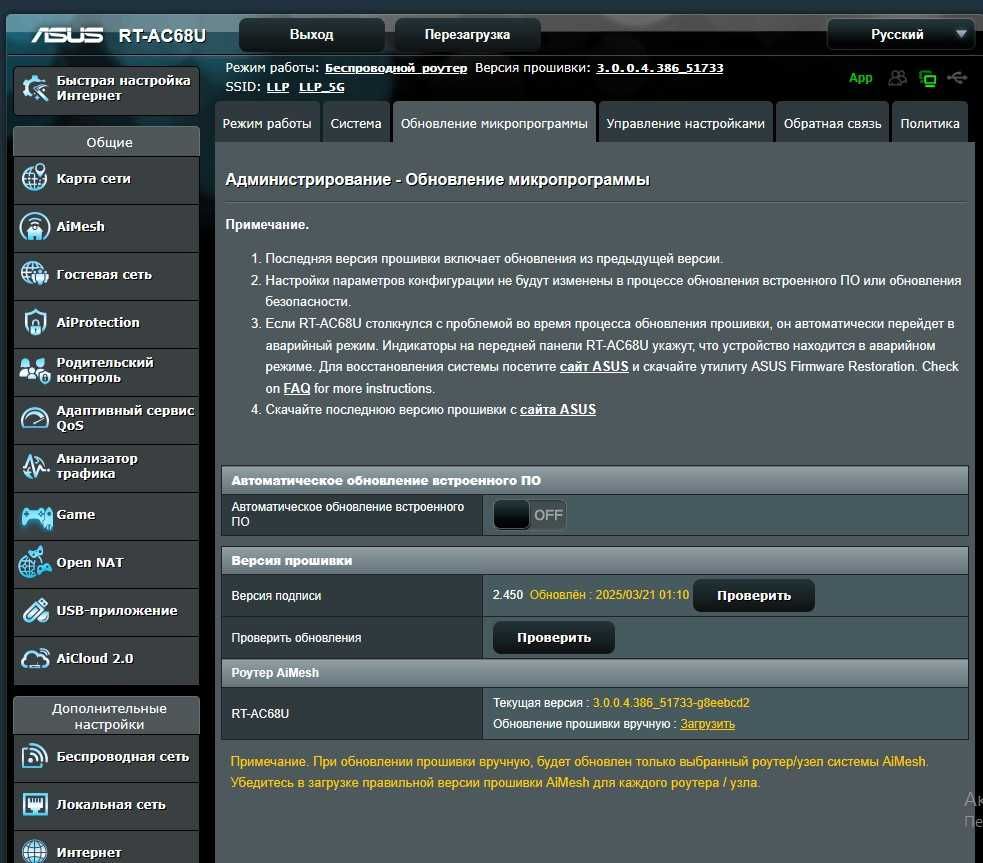Open the Управление настройками tab
Image resolution: width=983 pixels, height=863 pixels.
(685, 123)
